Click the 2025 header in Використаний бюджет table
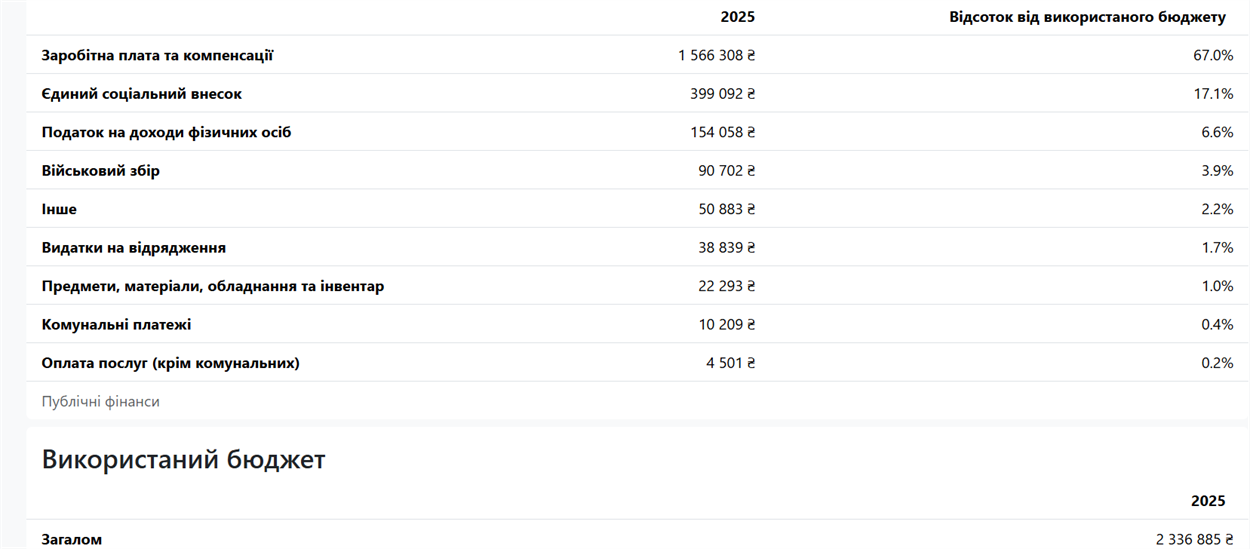The width and height of the screenshot is (1250, 549). click(1208, 501)
